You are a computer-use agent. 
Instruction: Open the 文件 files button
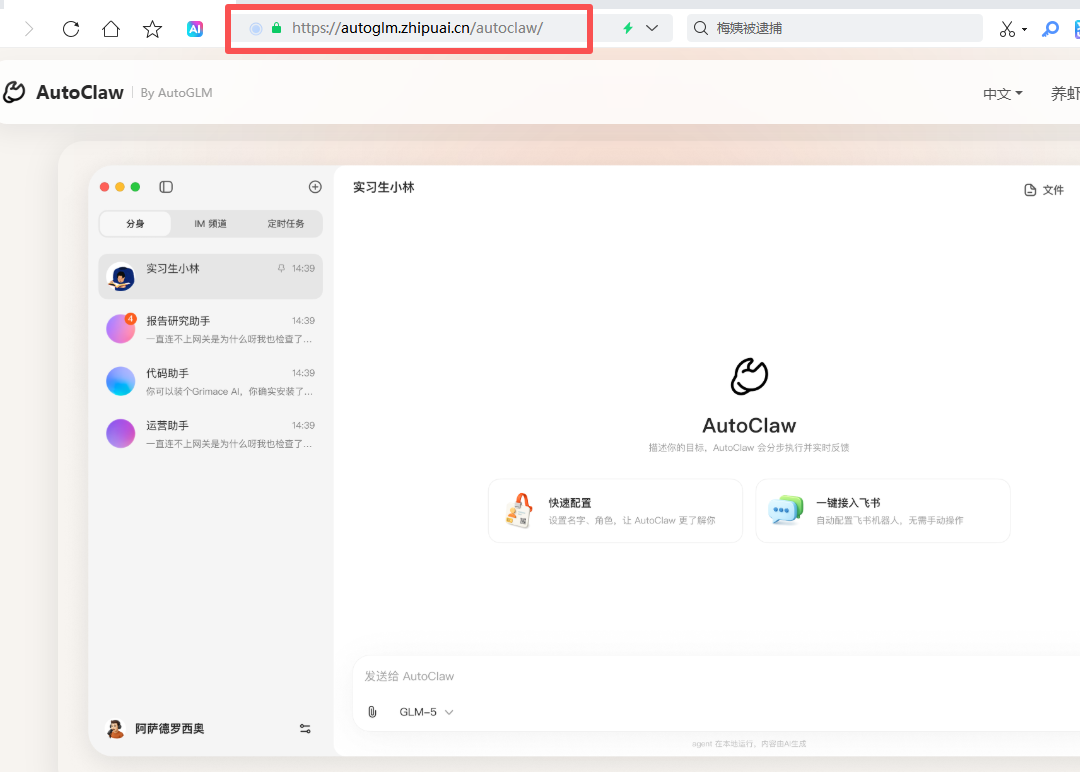[1043, 190]
